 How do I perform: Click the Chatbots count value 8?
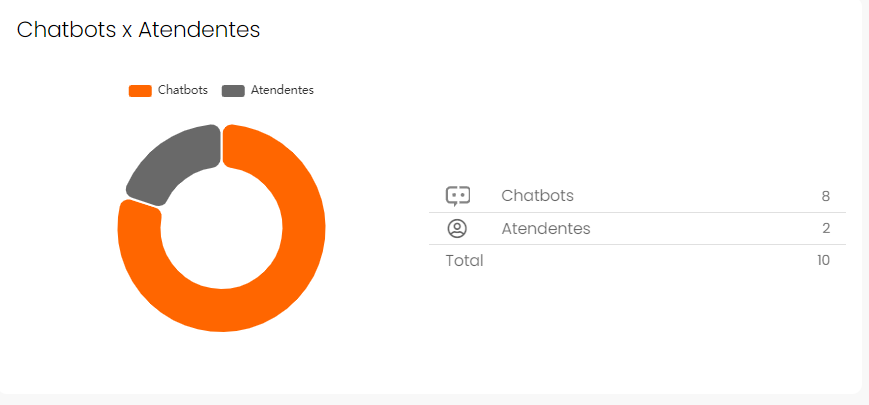point(825,196)
